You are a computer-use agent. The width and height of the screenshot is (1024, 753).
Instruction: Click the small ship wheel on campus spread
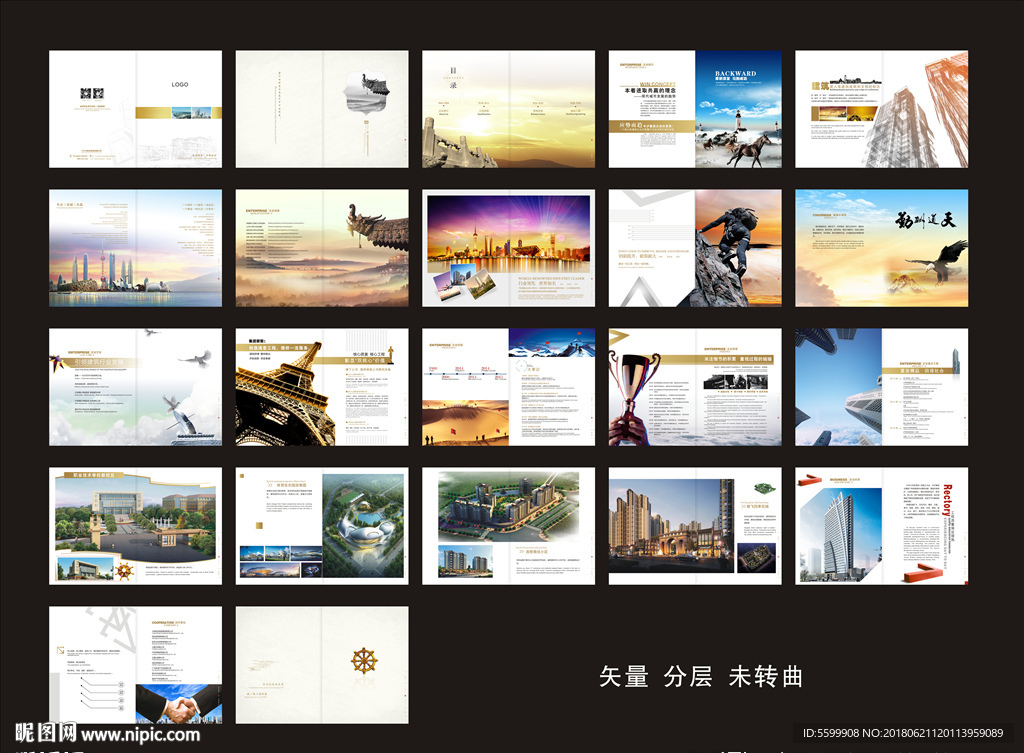click(124, 571)
